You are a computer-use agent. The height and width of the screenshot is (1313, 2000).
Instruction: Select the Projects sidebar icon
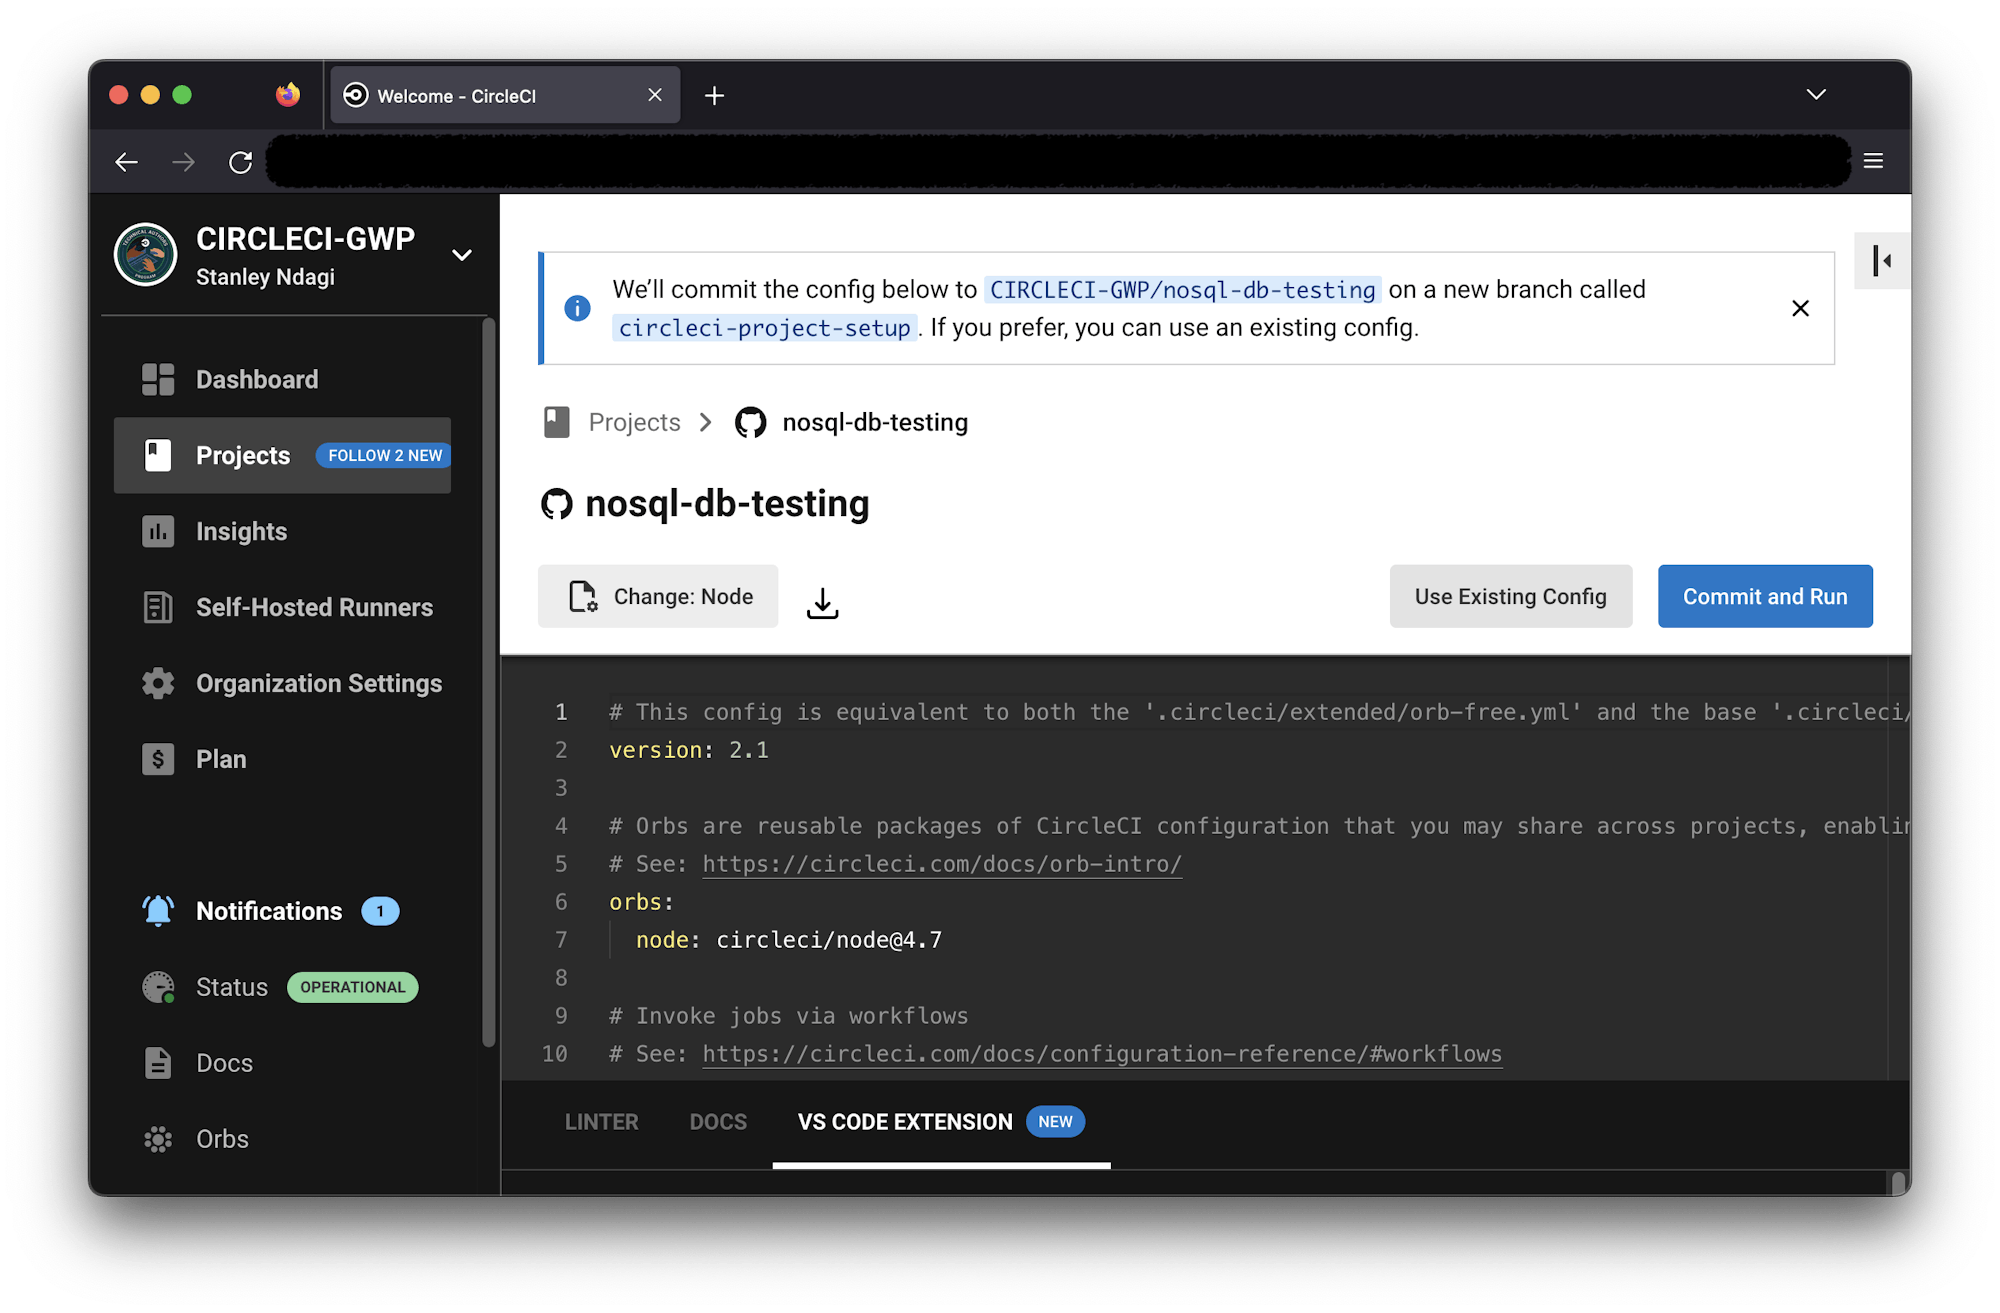click(x=158, y=455)
